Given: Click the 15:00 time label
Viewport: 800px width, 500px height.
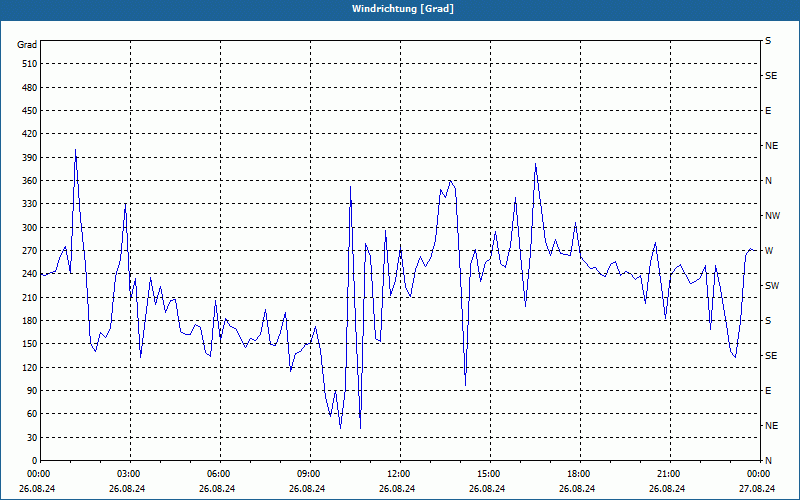Looking at the screenshot, I should 489,474.
